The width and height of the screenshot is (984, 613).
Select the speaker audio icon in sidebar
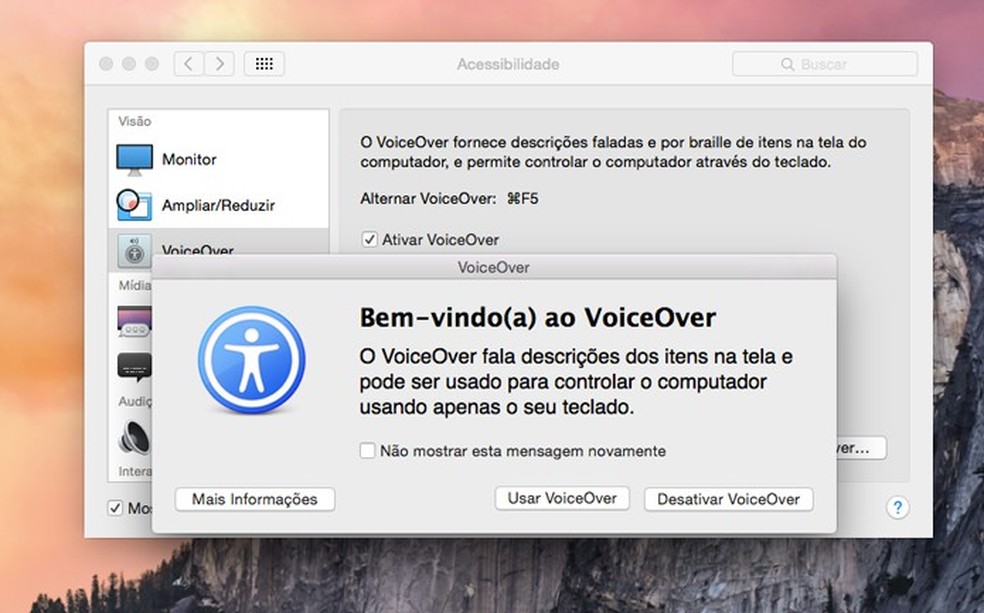134,437
